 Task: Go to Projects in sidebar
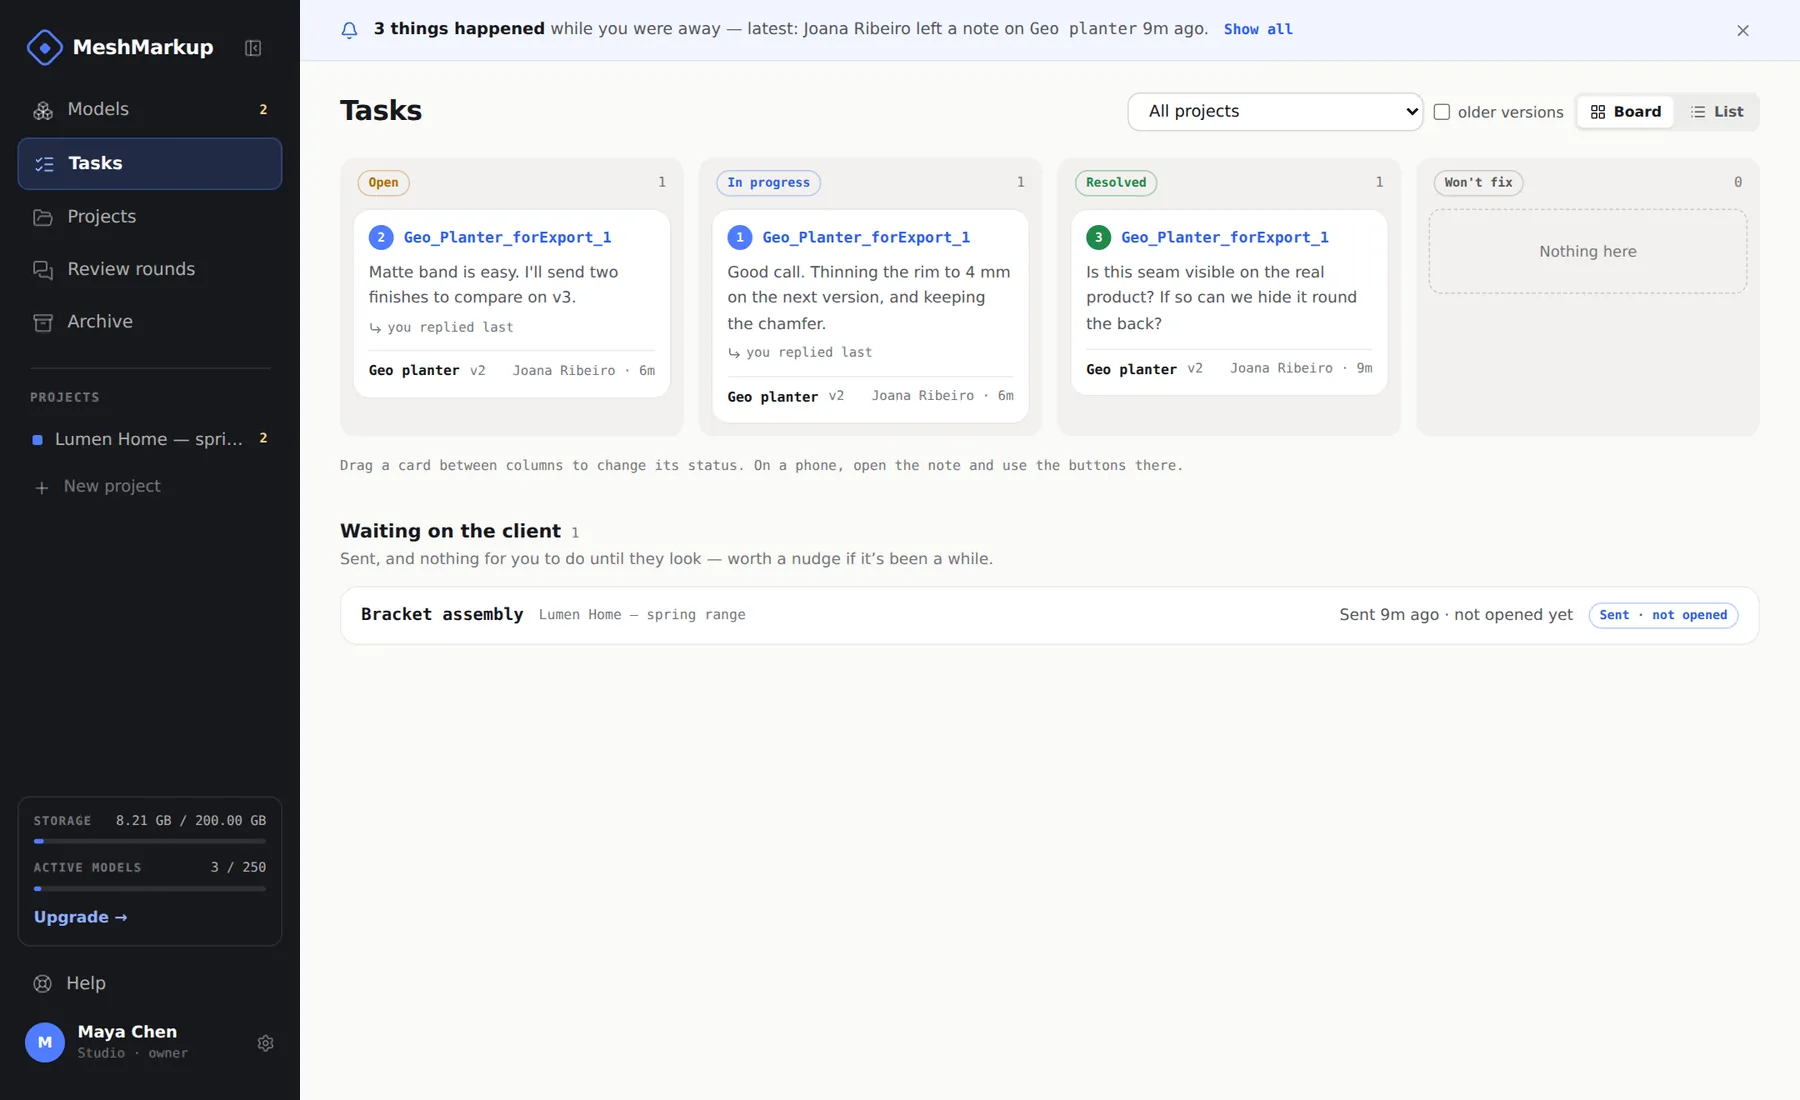[150, 217]
